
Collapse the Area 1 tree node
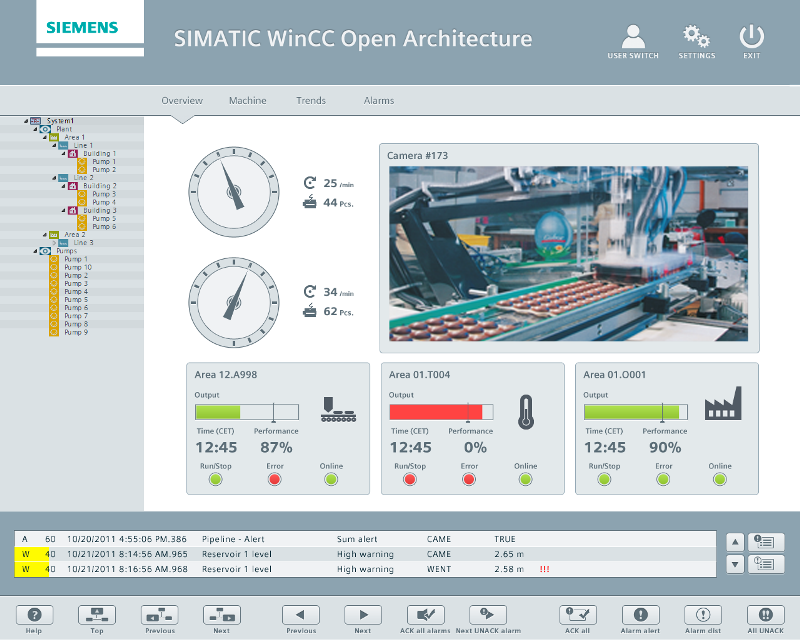click(x=45, y=137)
